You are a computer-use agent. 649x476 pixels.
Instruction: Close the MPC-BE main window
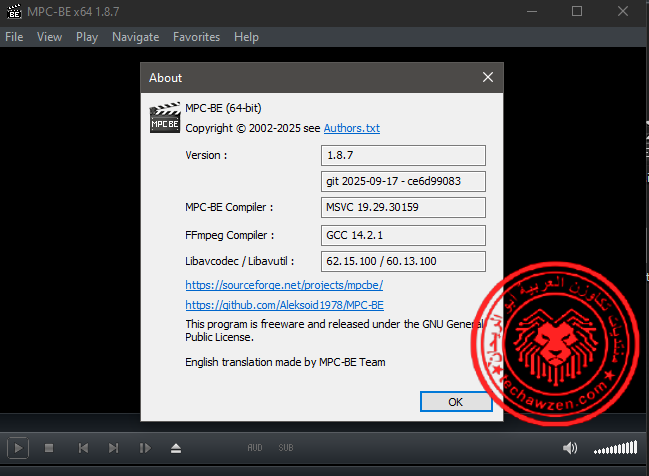coord(623,12)
